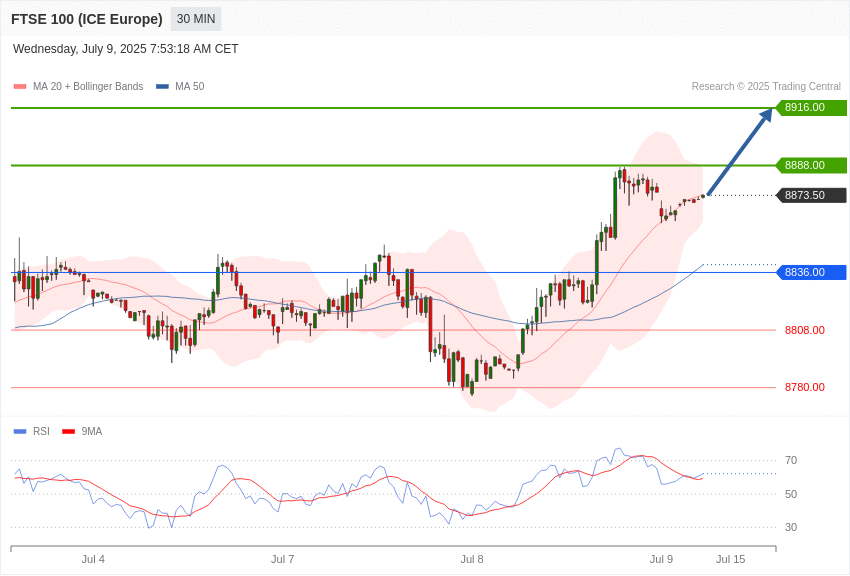The image size is (850, 576).
Task: Click the MA 20 + Bollinger Bands legend label
Action: [x=88, y=86]
